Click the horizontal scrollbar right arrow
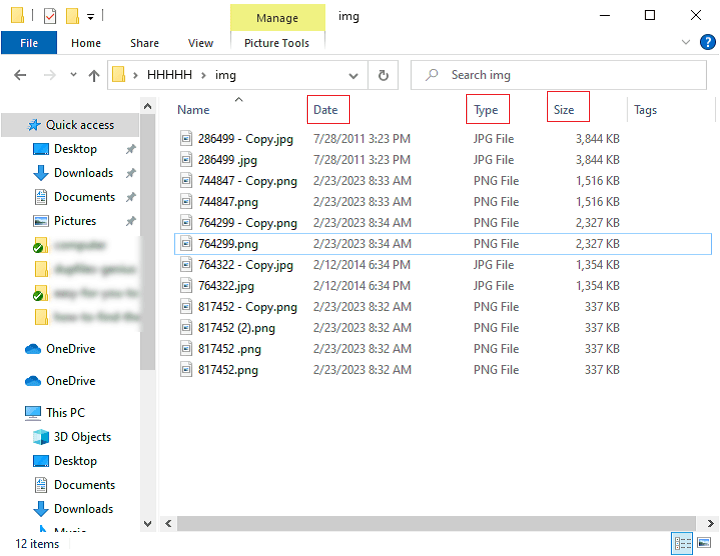The image size is (720, 556). (x=710, y=523)
